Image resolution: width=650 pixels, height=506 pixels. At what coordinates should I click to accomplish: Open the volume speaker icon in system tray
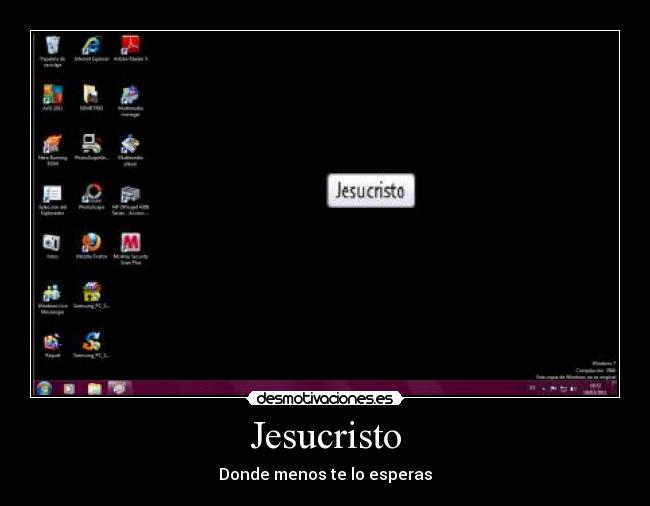pyautogui.click(x=573, y=389)
